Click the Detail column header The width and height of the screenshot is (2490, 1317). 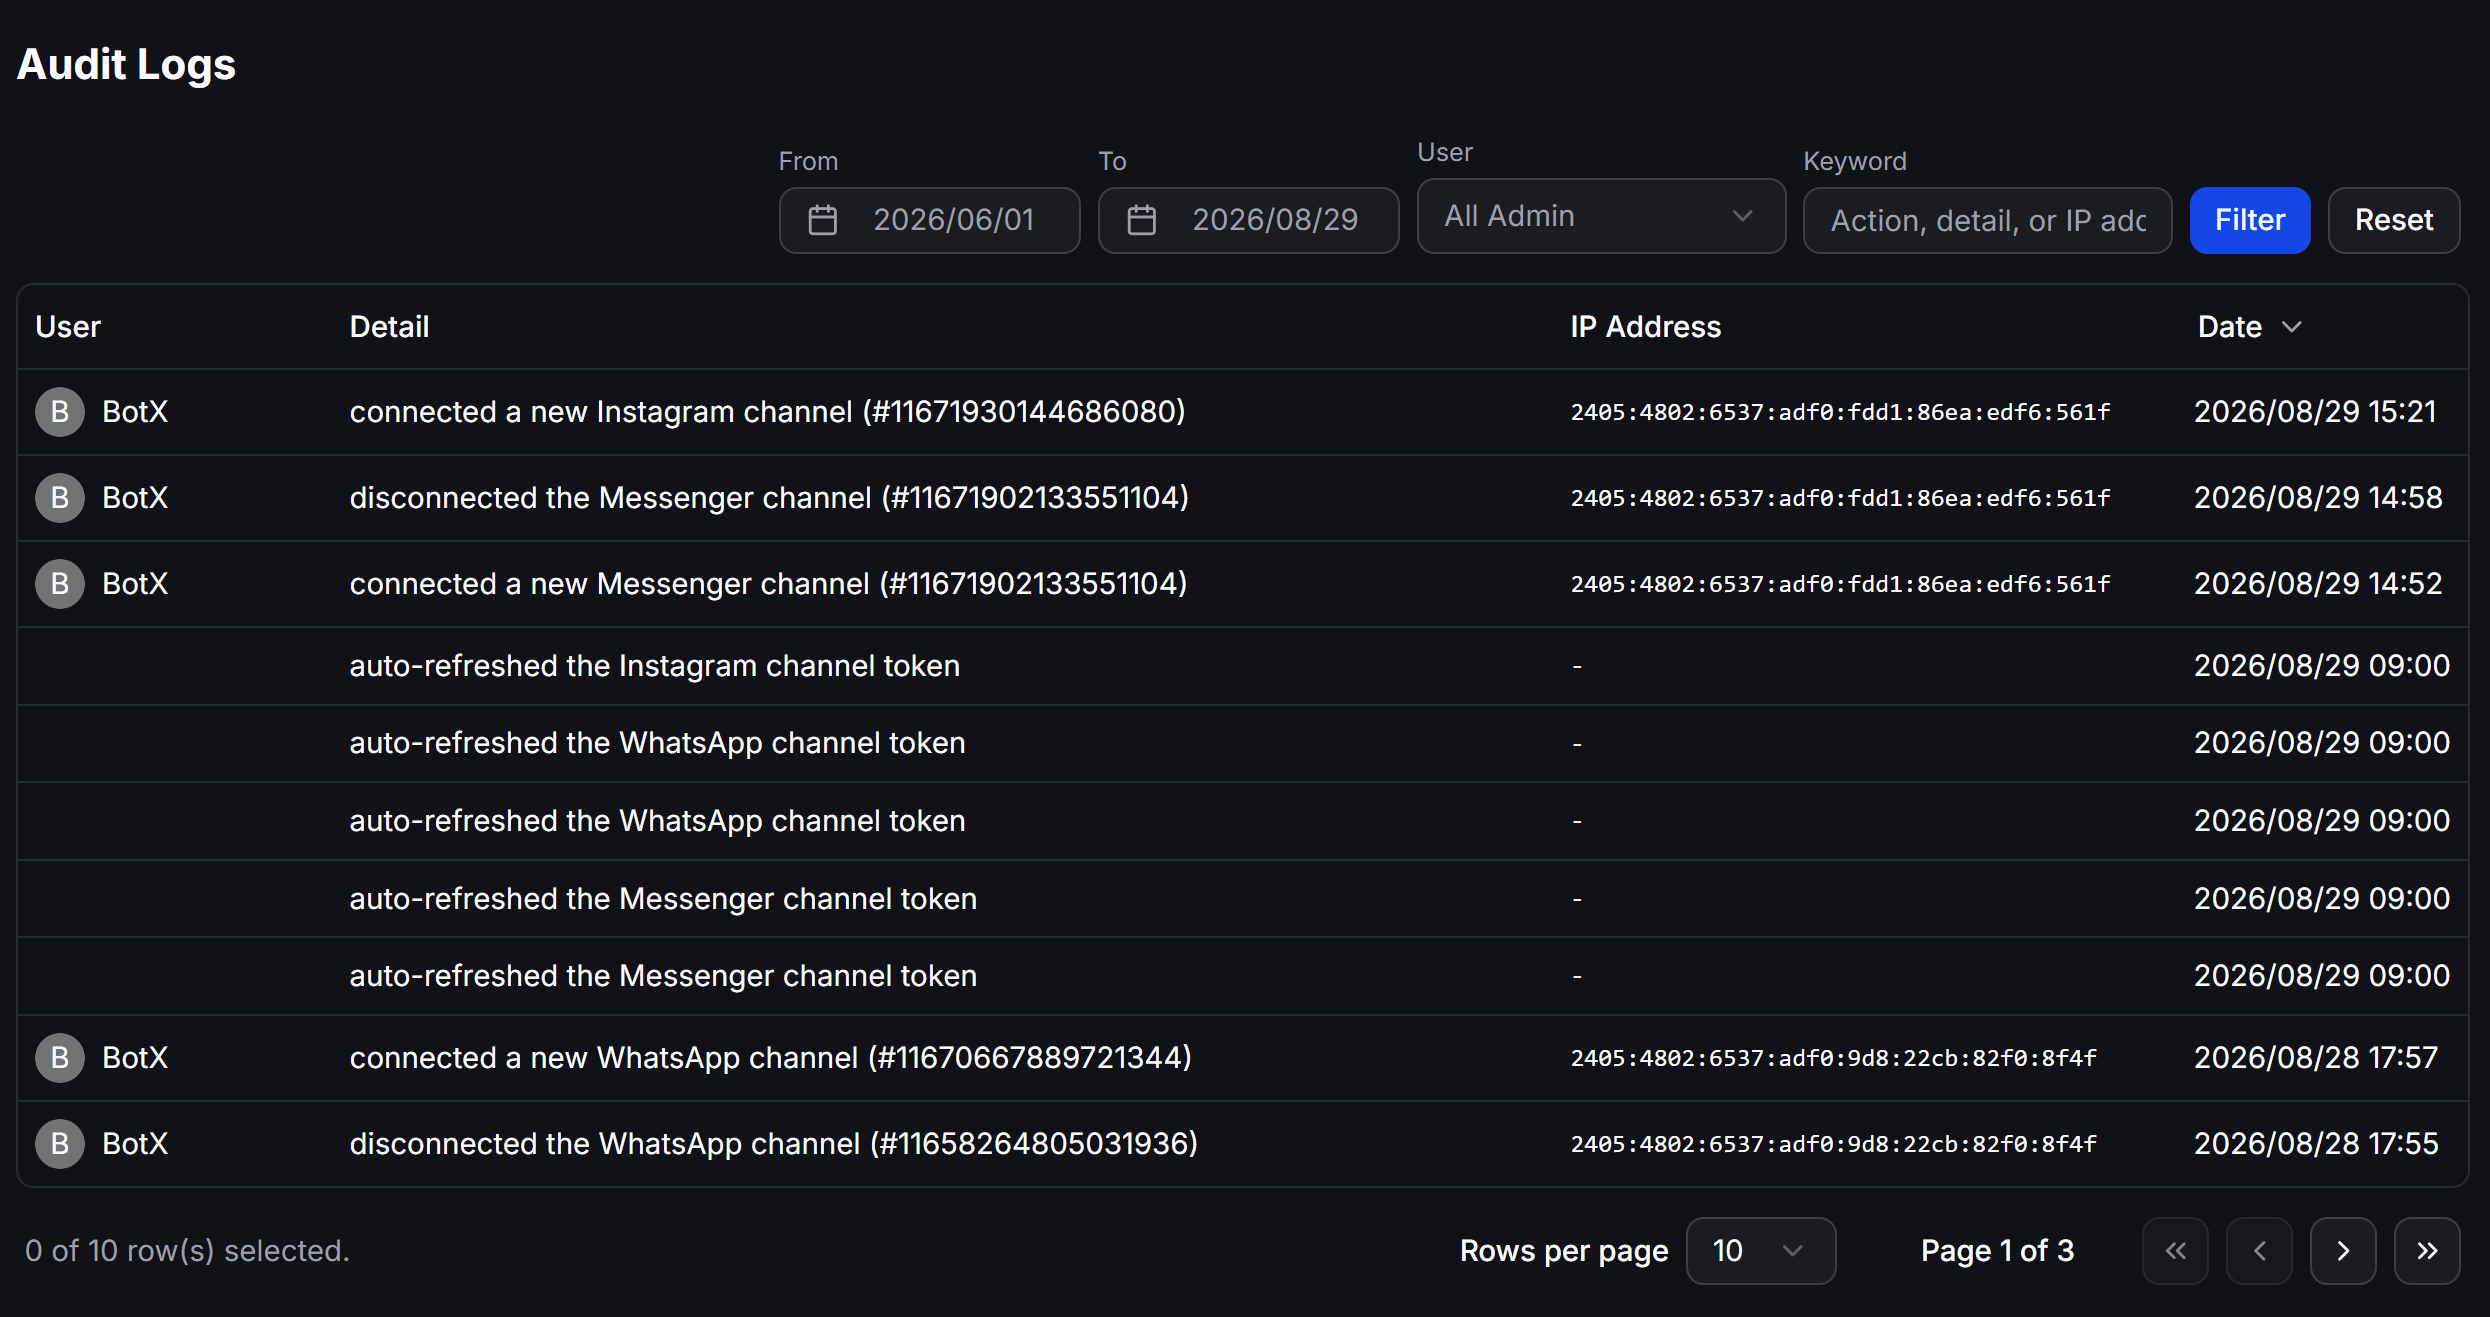point(389,327)
